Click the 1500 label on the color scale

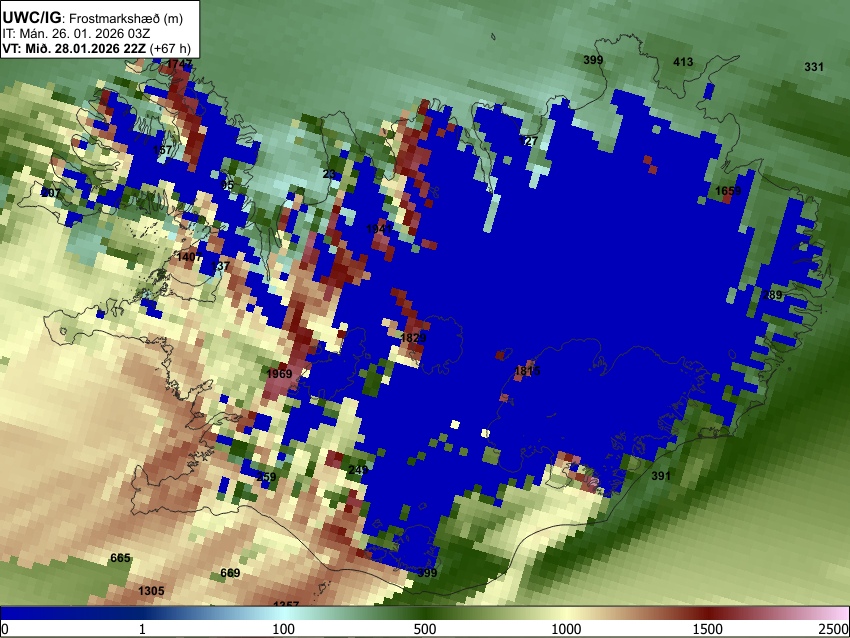(x=707, y=629)
